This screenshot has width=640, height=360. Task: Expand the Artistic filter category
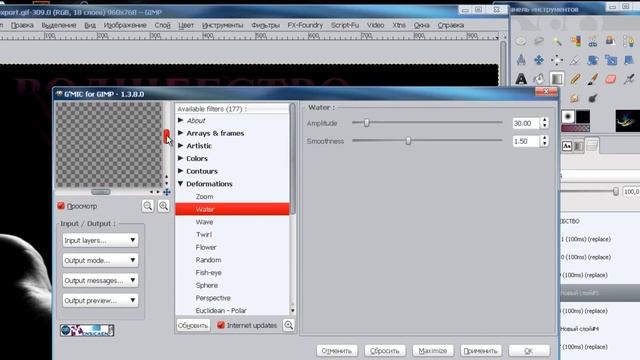point(180,146)
